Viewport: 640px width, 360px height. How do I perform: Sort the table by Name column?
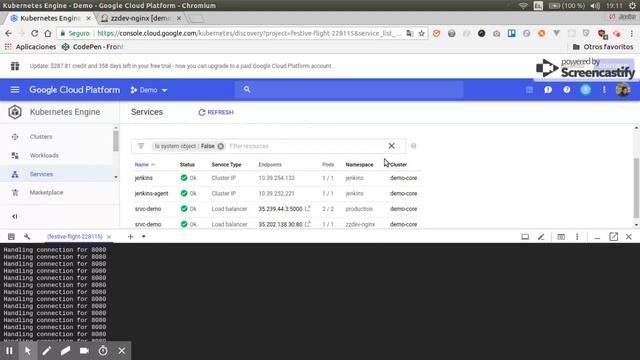(144, 164)
